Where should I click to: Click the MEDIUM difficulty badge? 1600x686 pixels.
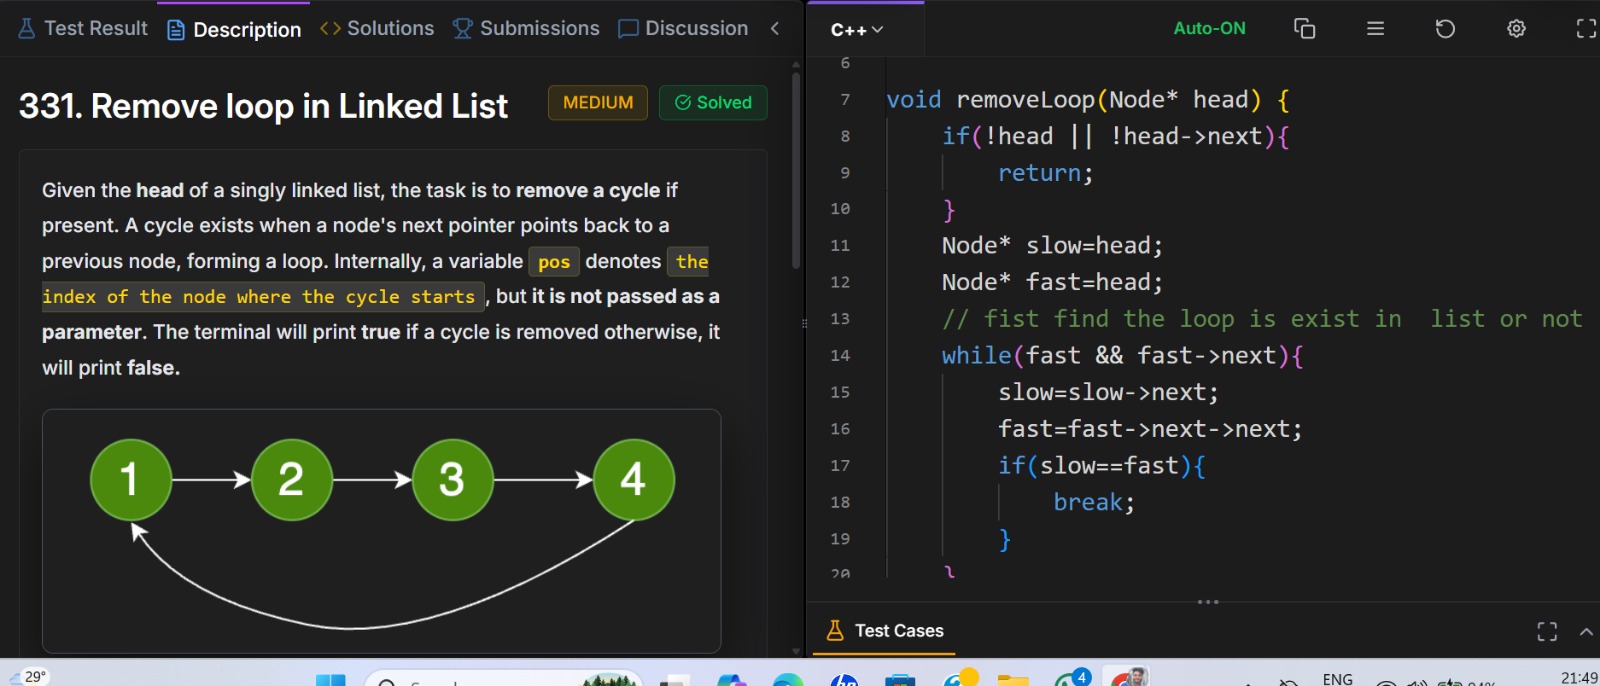click(597, 103)
